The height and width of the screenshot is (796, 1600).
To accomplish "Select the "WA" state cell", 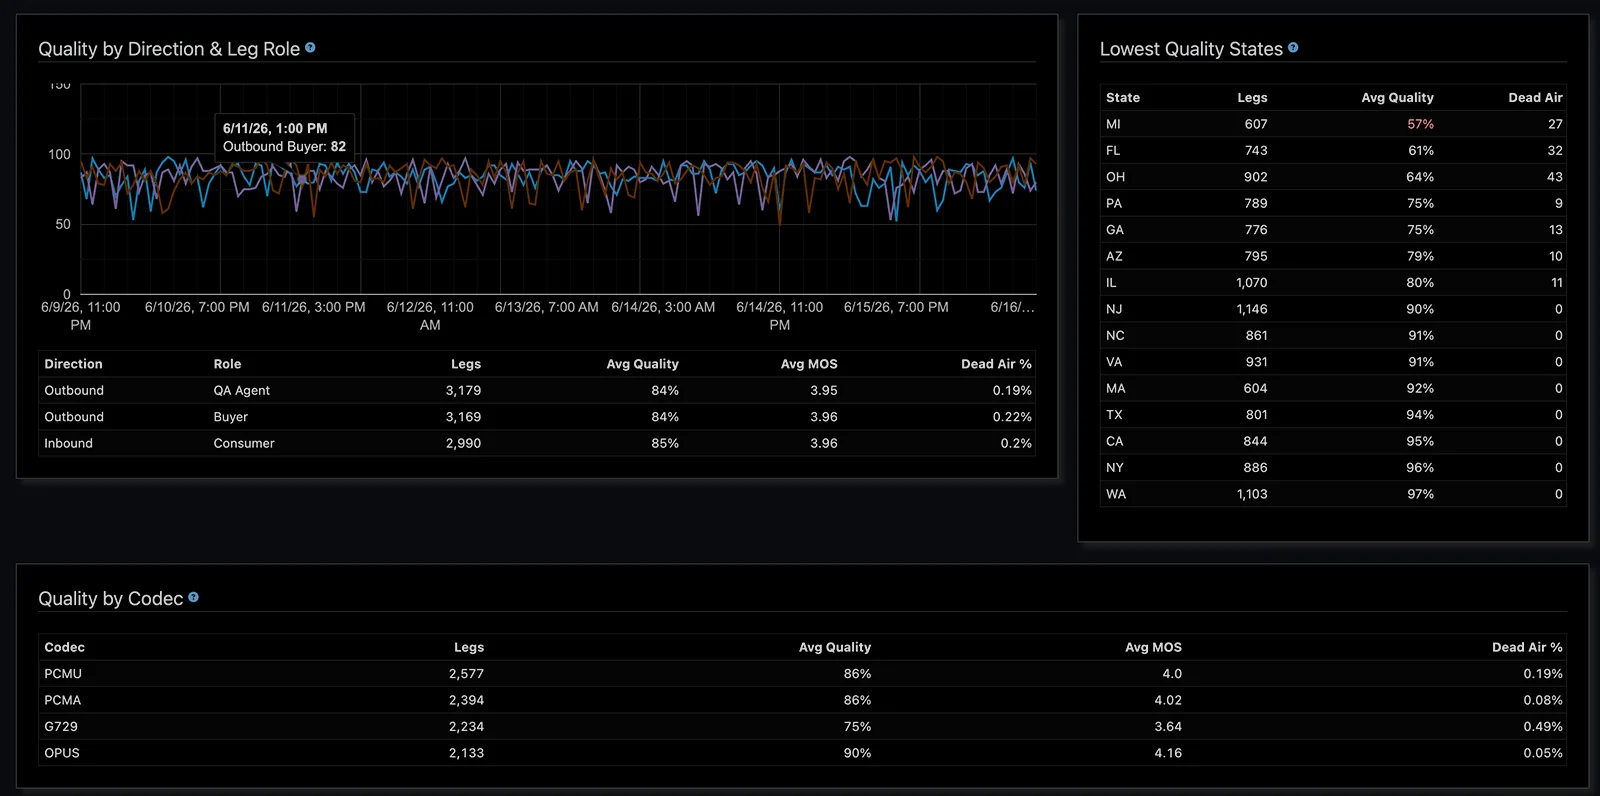I will (1116, 495).
